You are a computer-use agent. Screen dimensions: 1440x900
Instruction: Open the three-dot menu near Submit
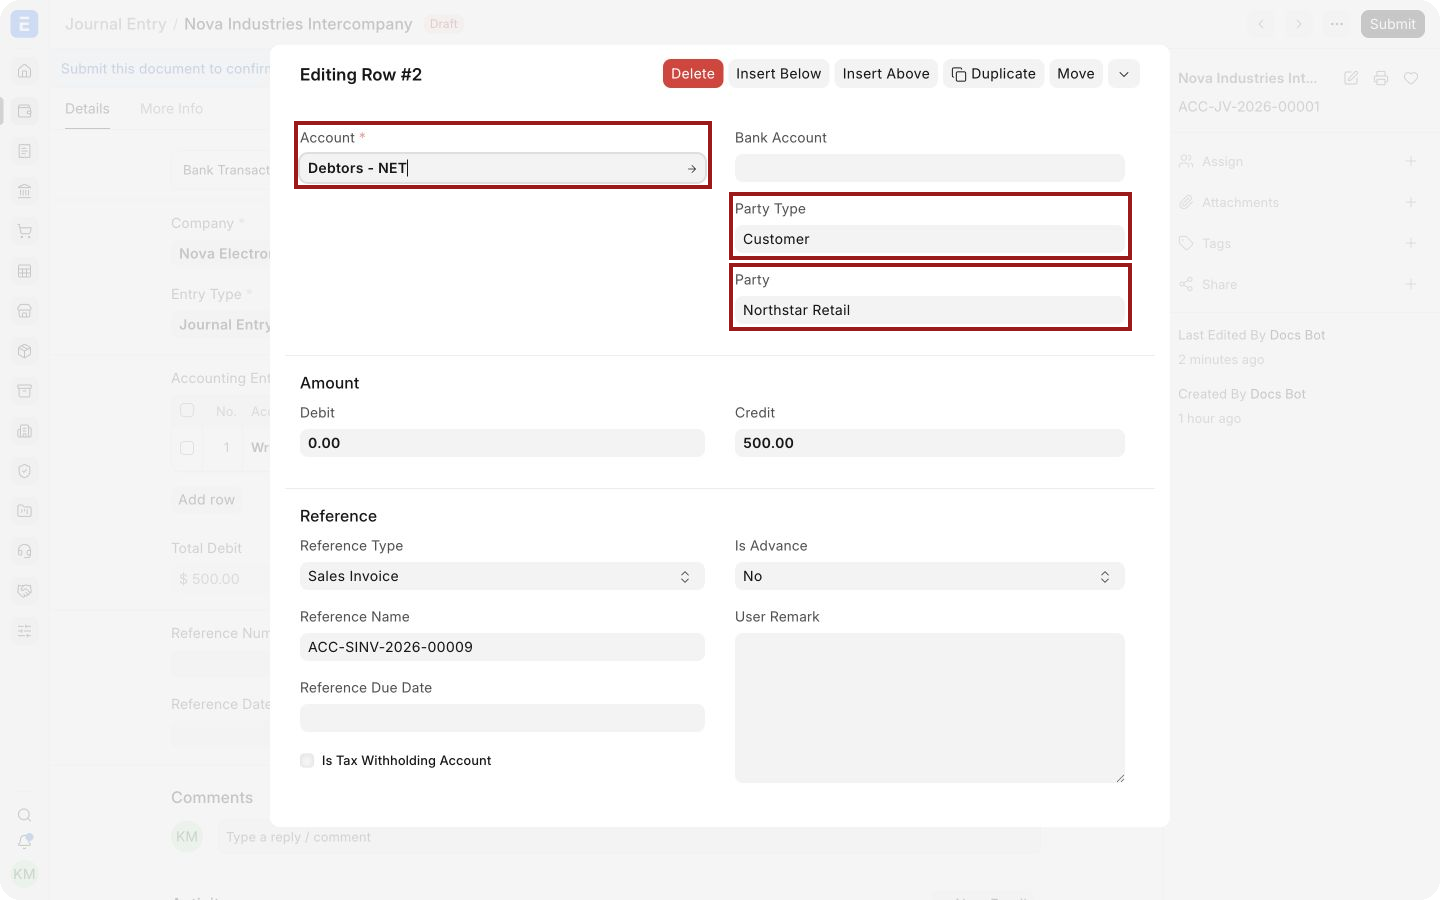(1337, 24)
